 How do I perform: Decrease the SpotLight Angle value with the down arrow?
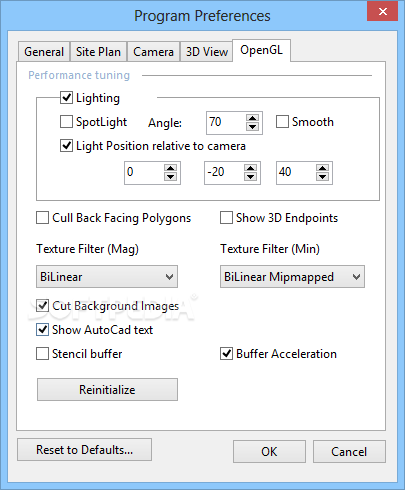252,127
